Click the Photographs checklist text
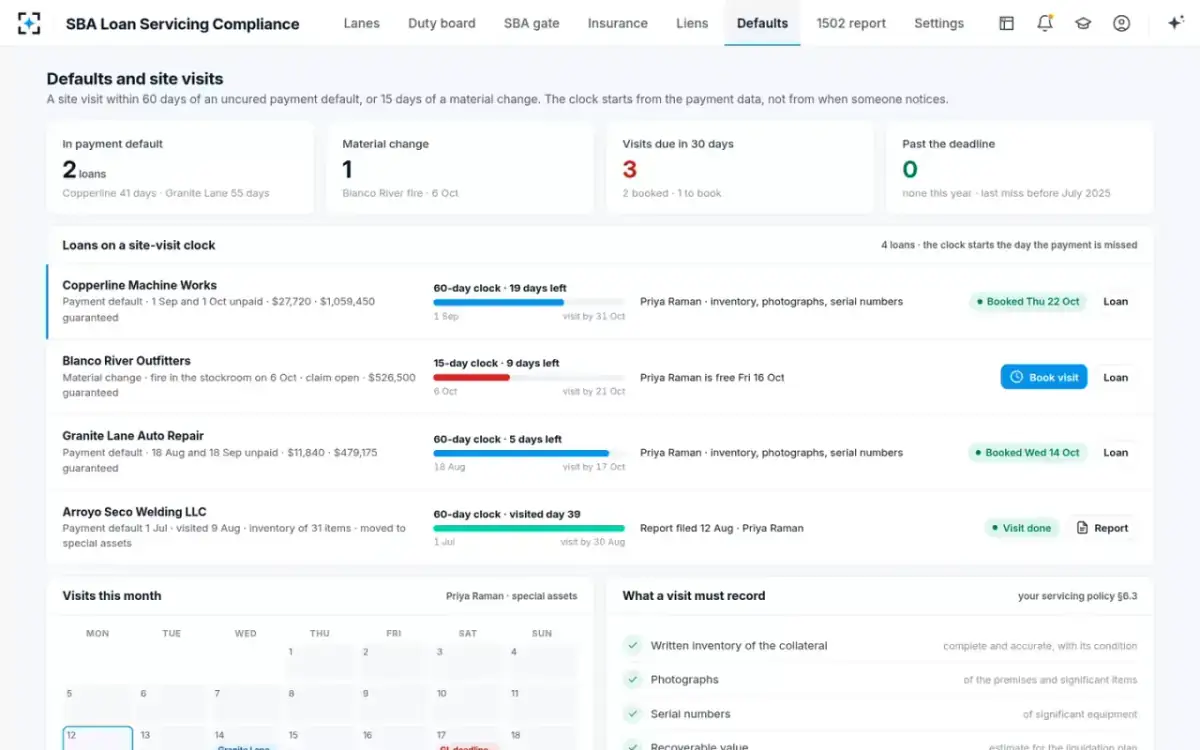The image size is (1200, 750). (685, 680)
